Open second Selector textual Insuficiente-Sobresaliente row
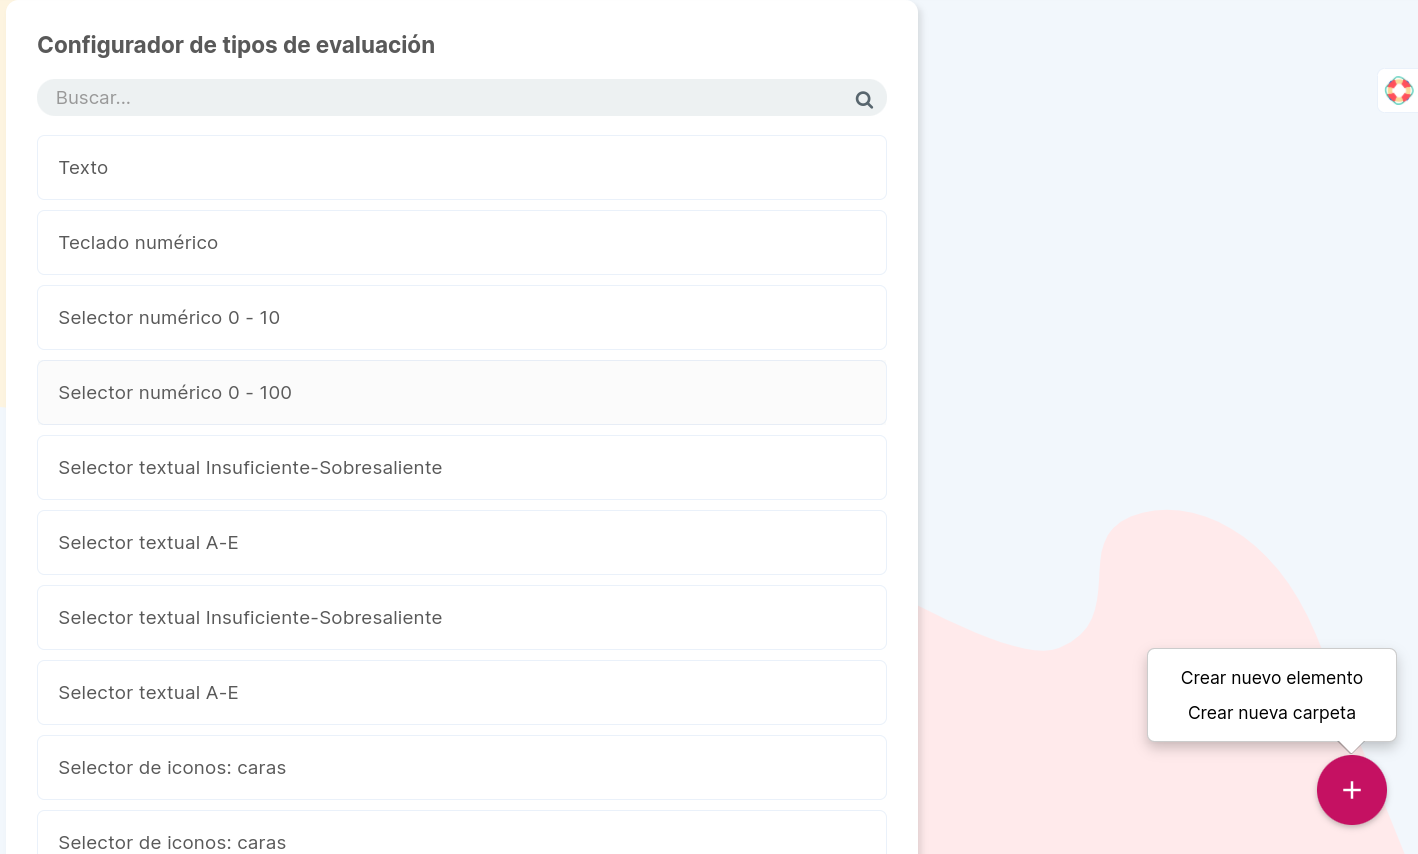The height and width of the screenshot is (854, 1418). (x=462, y=618)
